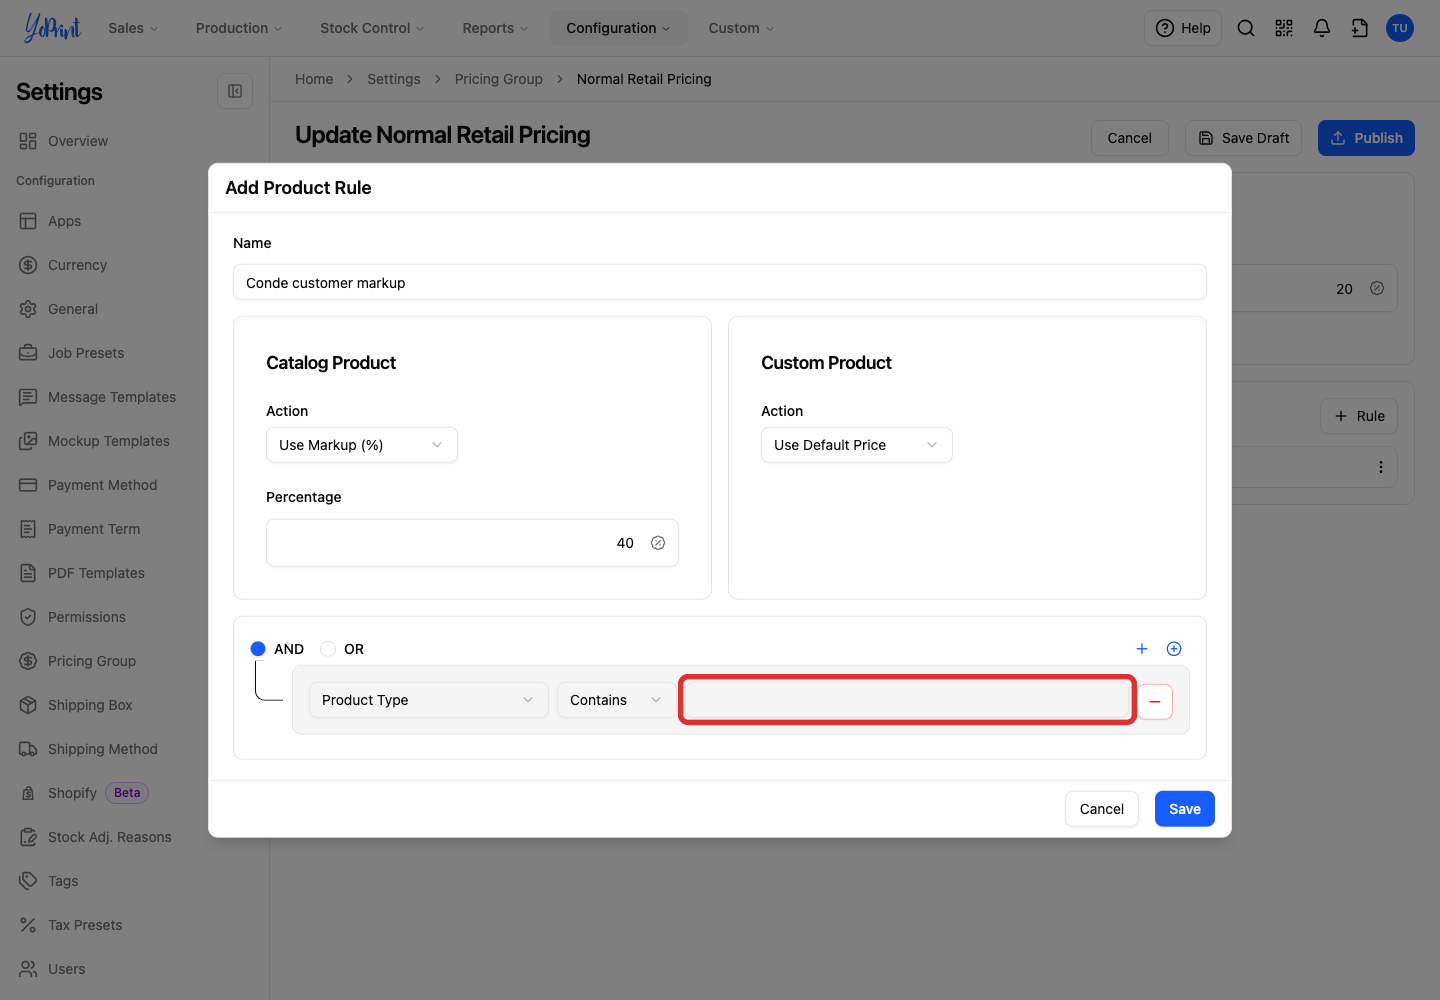Save the product rule
This screenshot has height=1000, width=1440.
[1185, 809]
